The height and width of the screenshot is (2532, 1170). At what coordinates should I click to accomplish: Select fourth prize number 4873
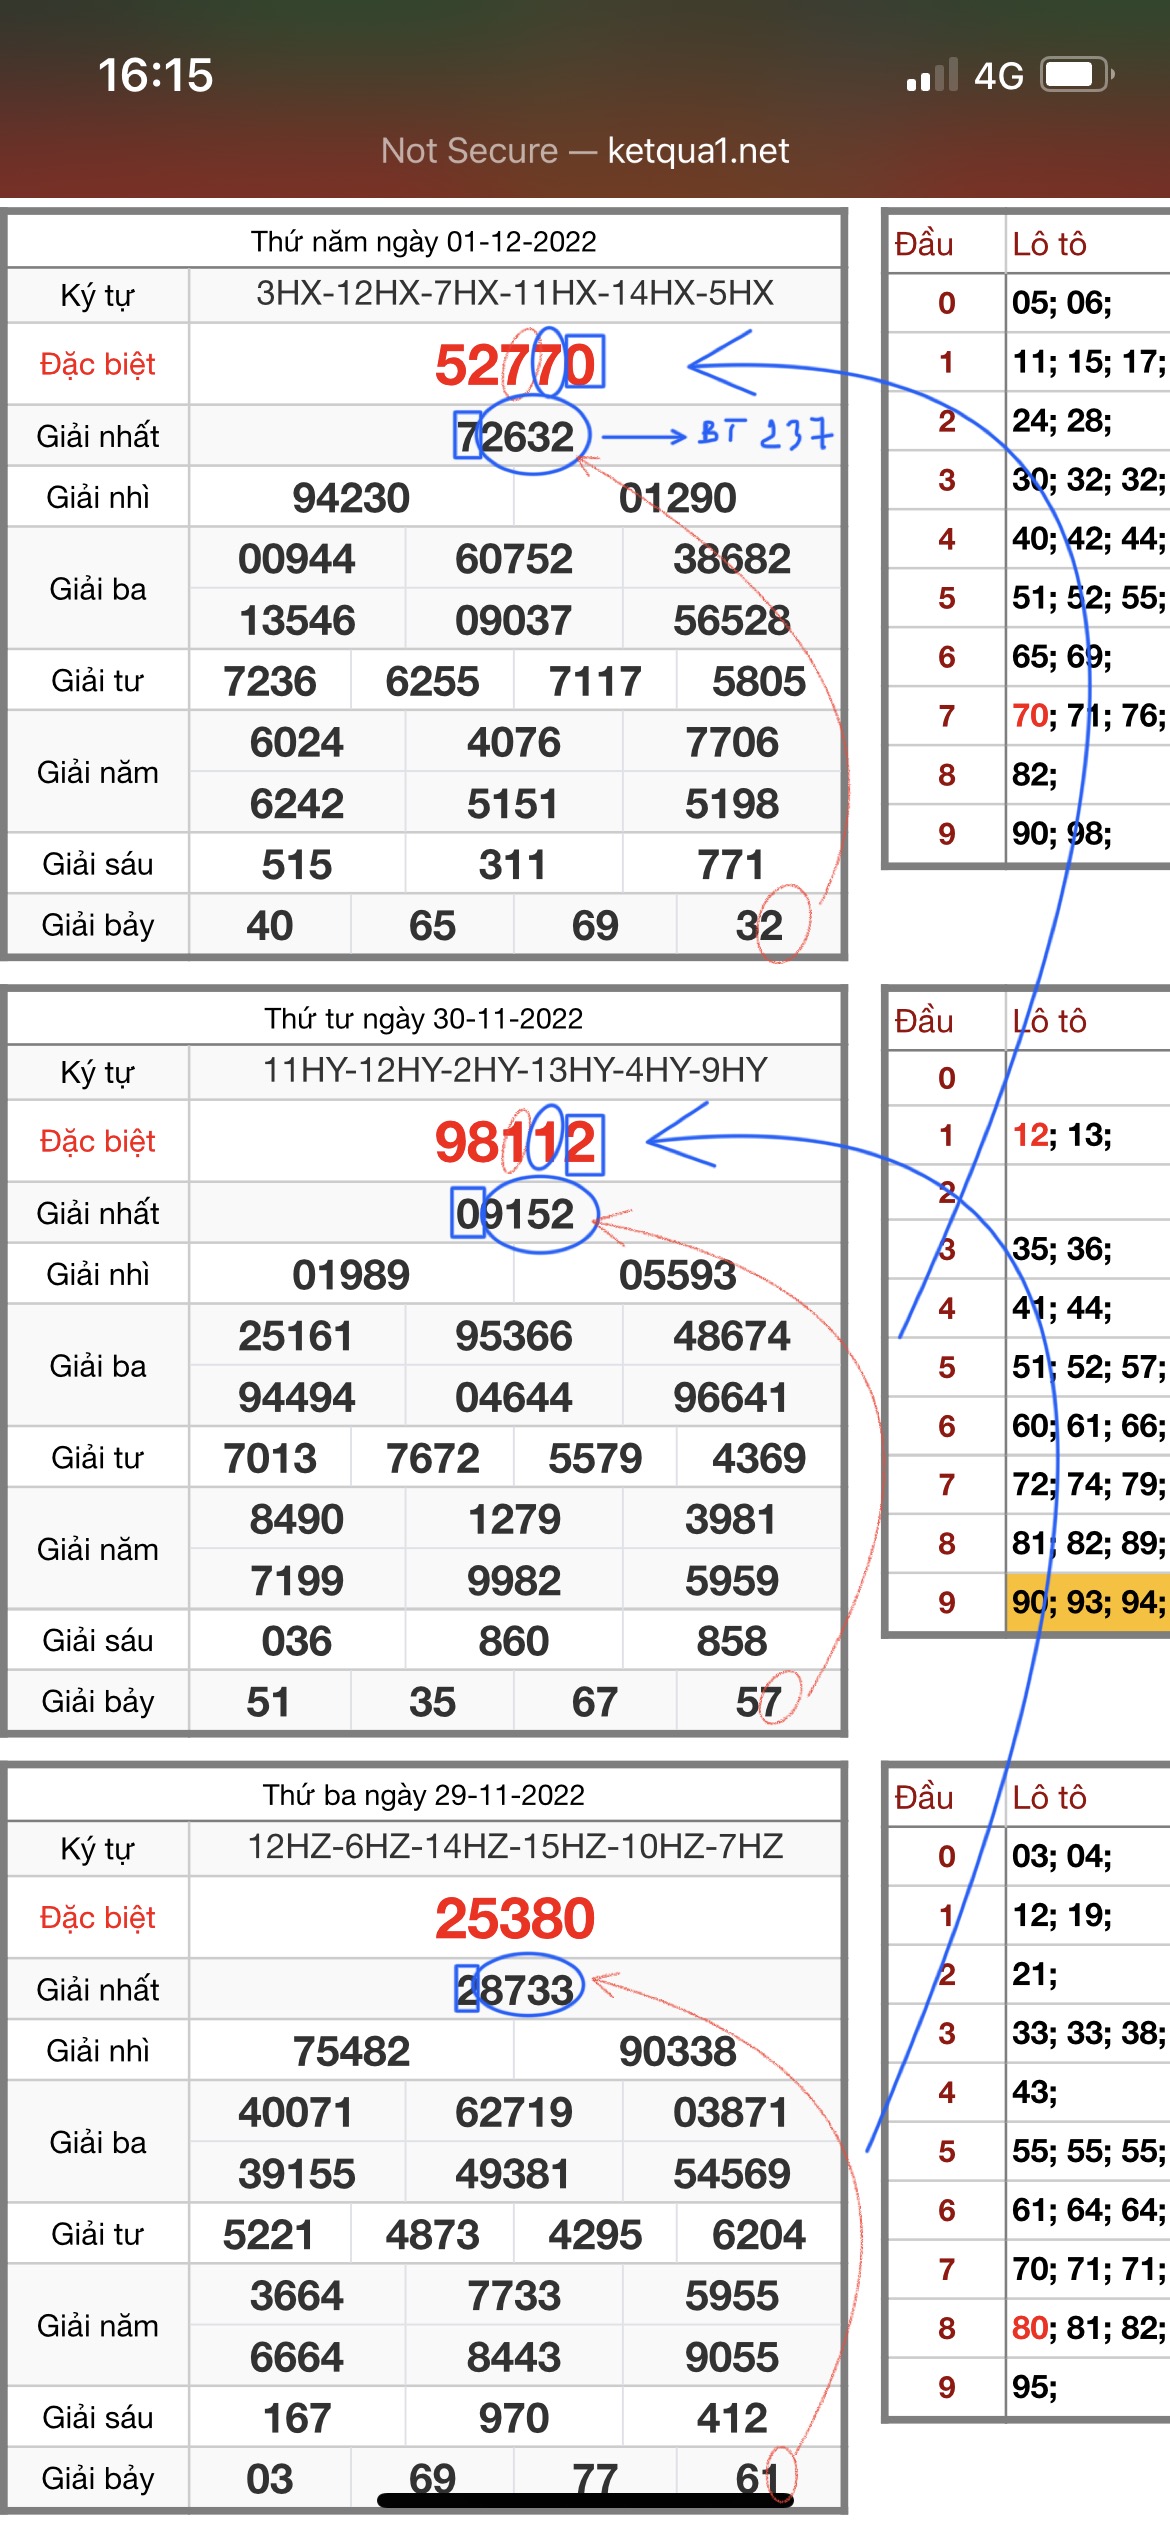pos(433,2235)
